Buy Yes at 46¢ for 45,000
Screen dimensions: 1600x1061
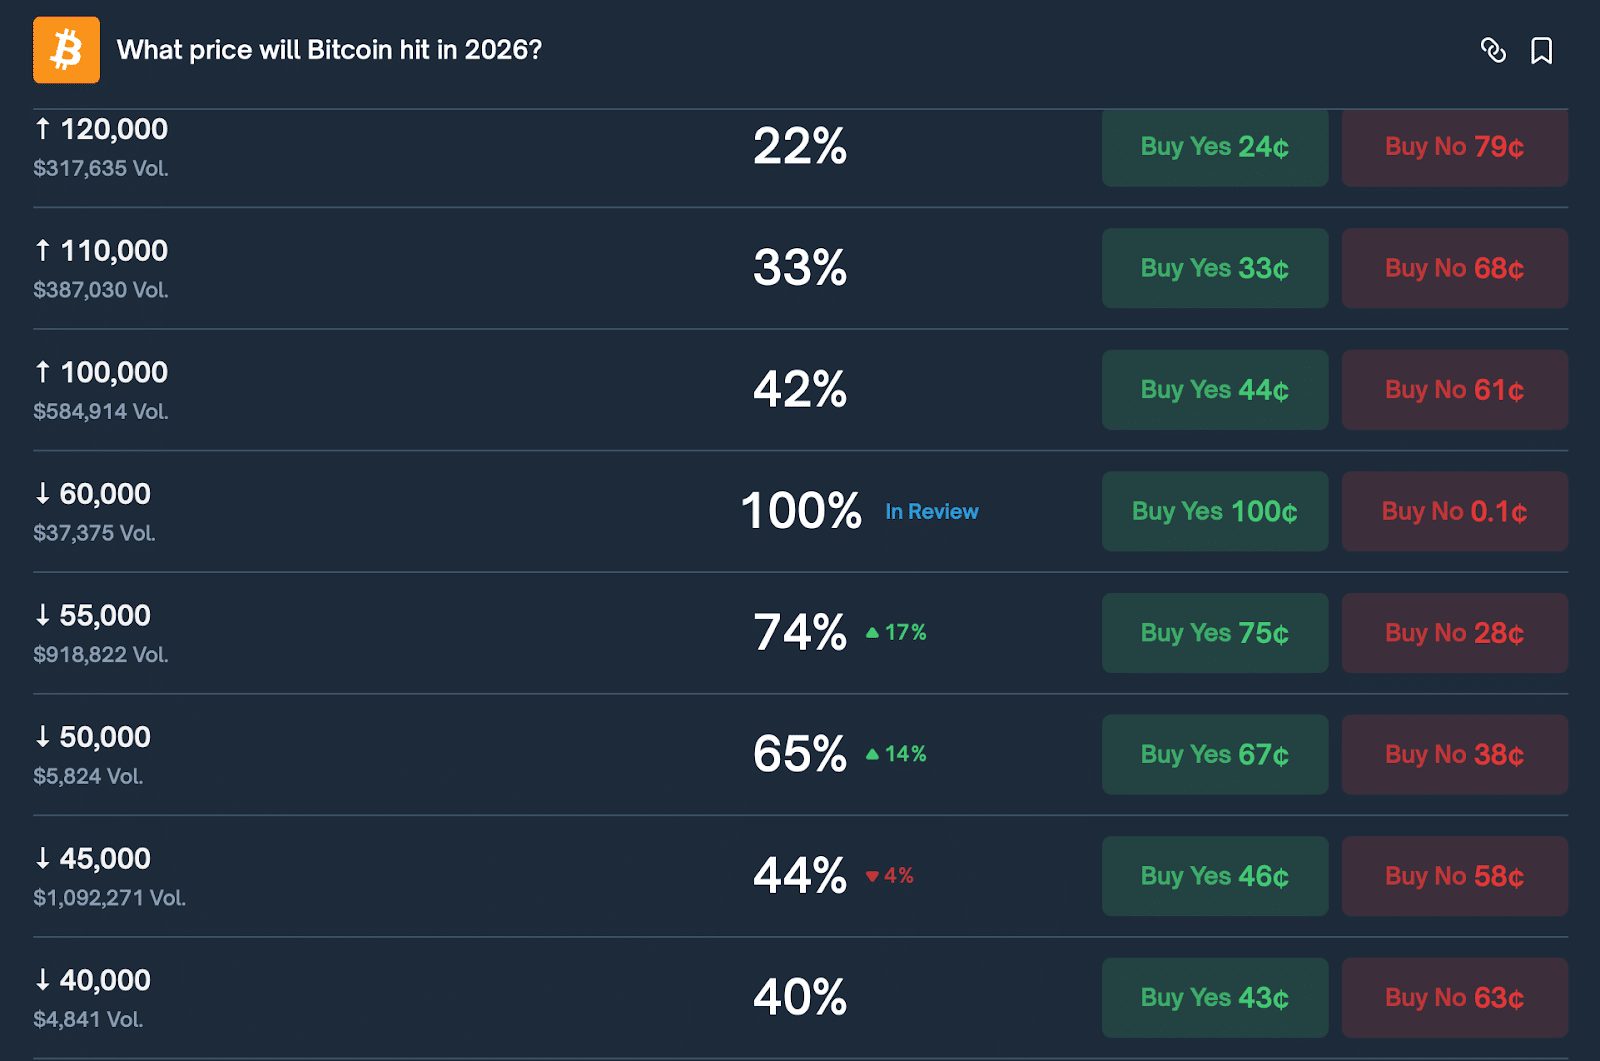click(1214, 876)
